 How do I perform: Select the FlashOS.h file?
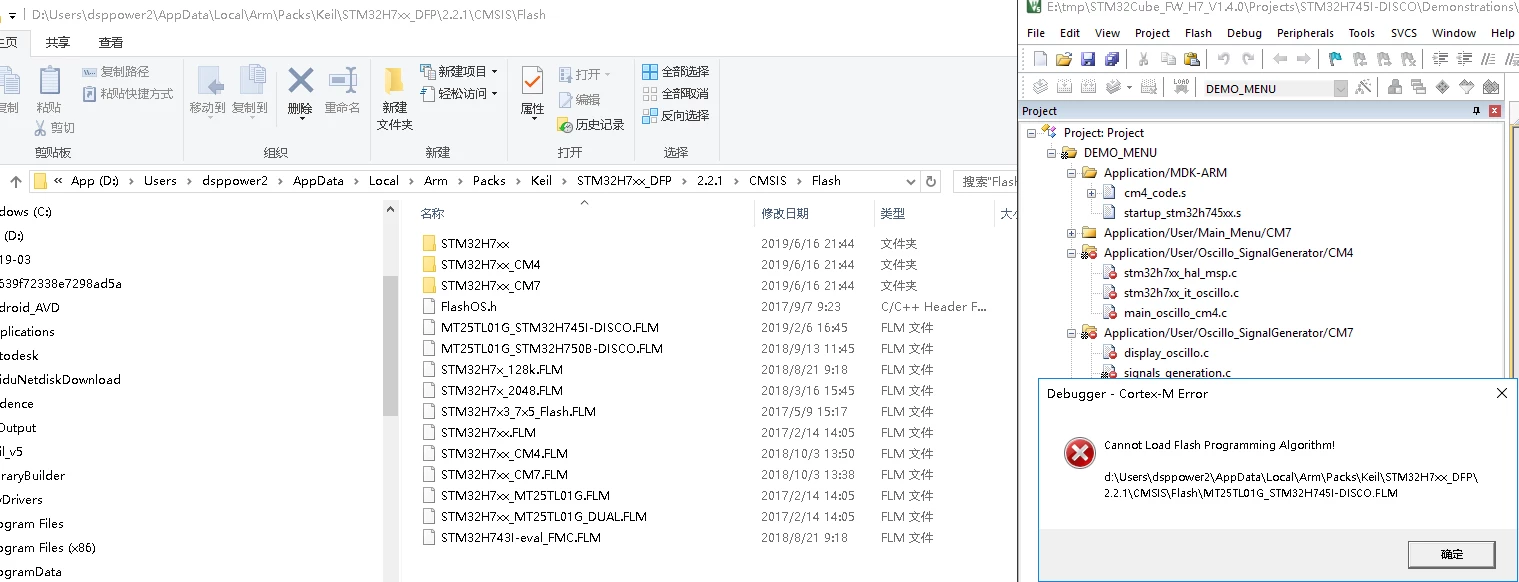[x=468, y=307]
